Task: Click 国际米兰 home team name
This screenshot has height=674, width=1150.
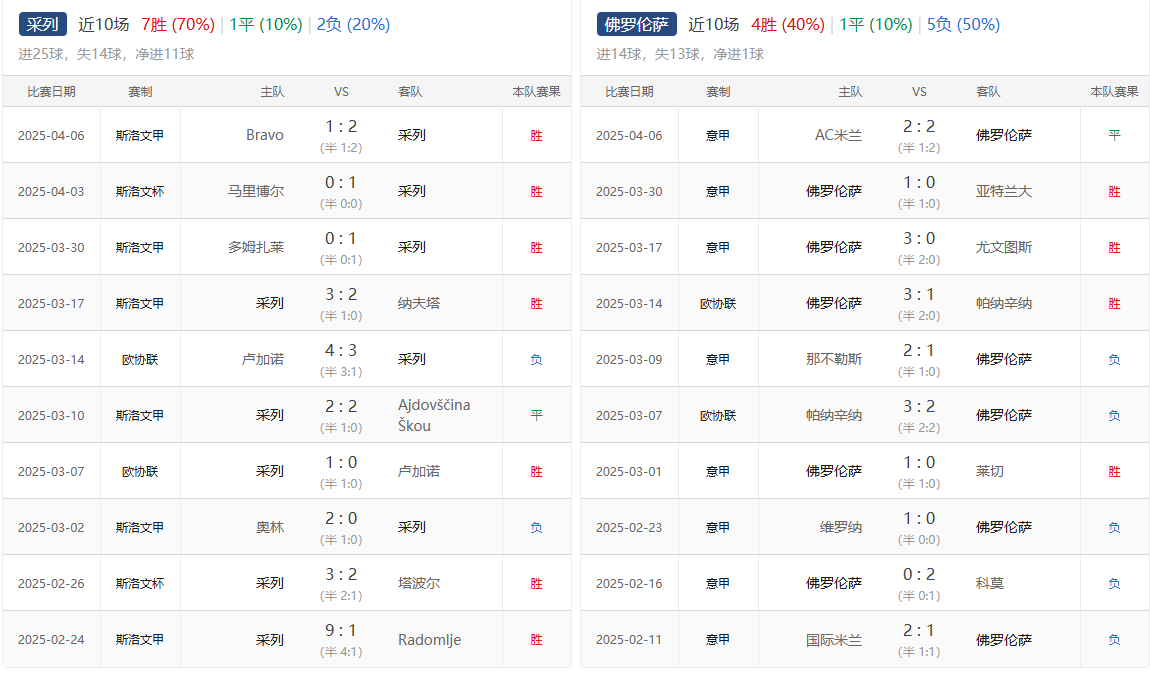Action: click(x=834, y=640)
